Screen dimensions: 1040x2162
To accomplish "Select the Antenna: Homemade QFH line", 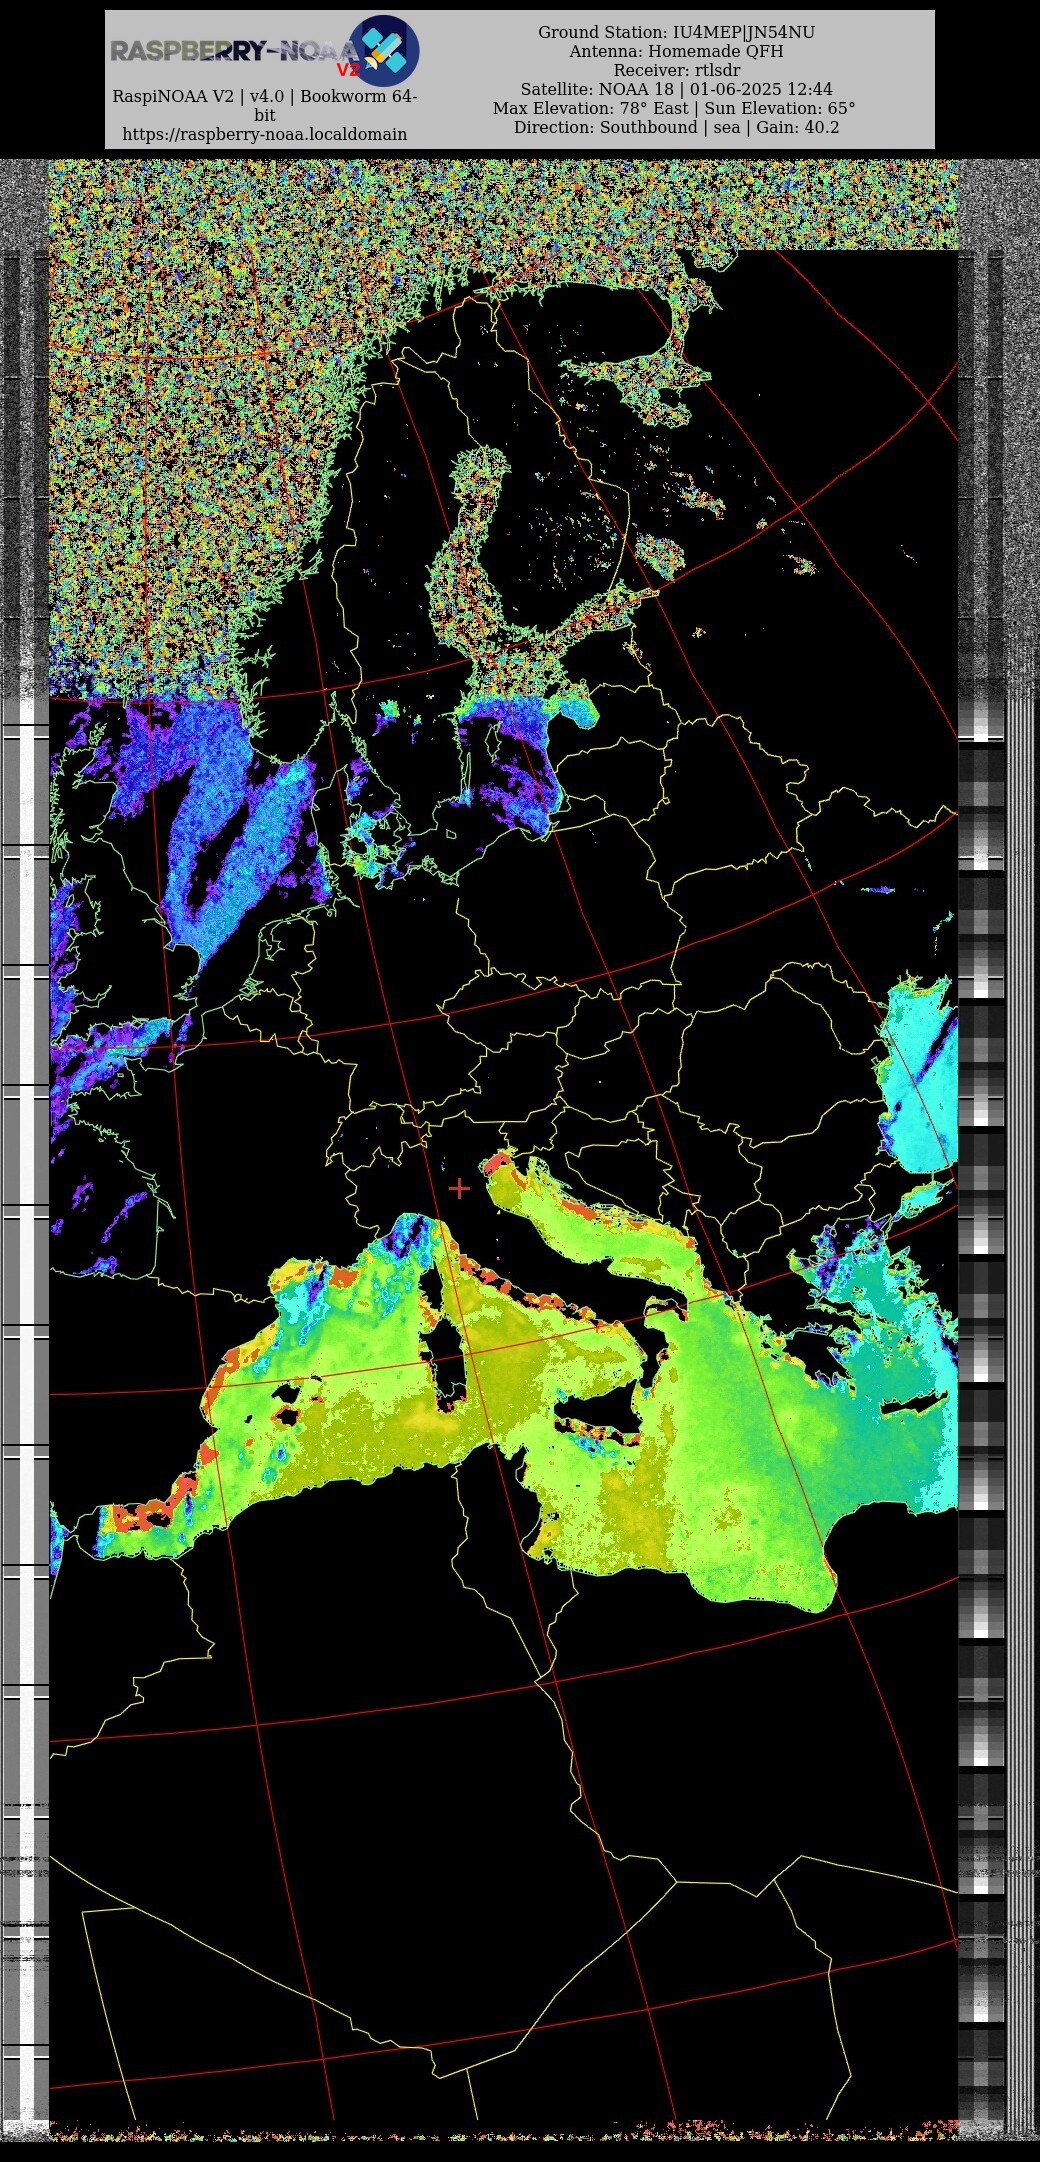I will (676, 51).
